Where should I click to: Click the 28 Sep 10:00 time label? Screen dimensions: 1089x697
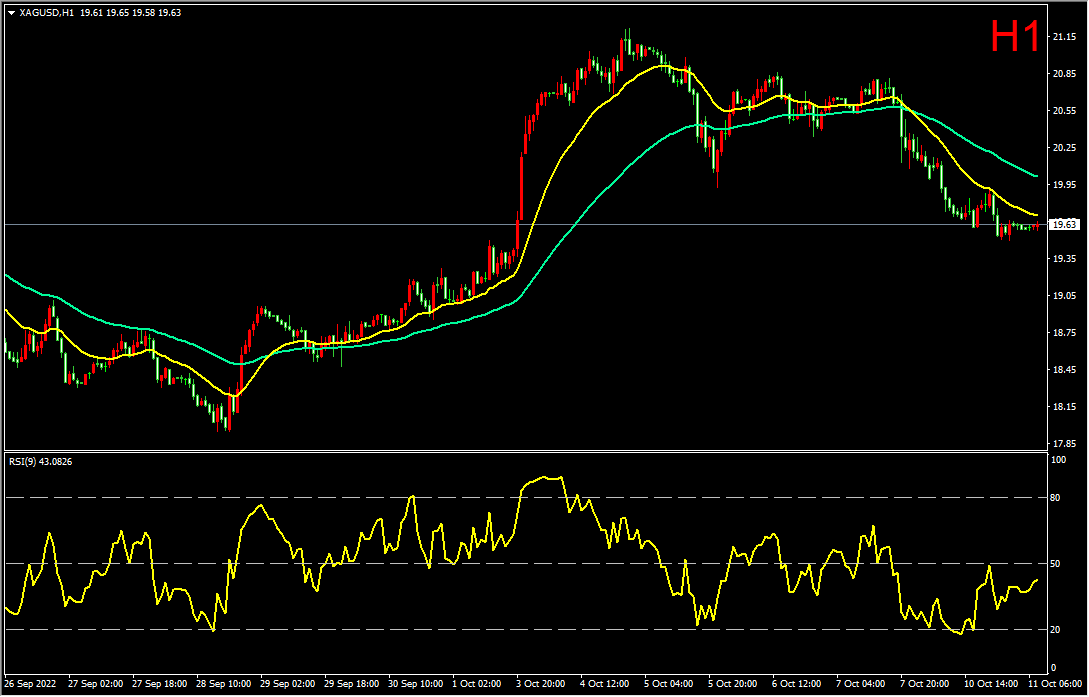[x=224, y=684]
